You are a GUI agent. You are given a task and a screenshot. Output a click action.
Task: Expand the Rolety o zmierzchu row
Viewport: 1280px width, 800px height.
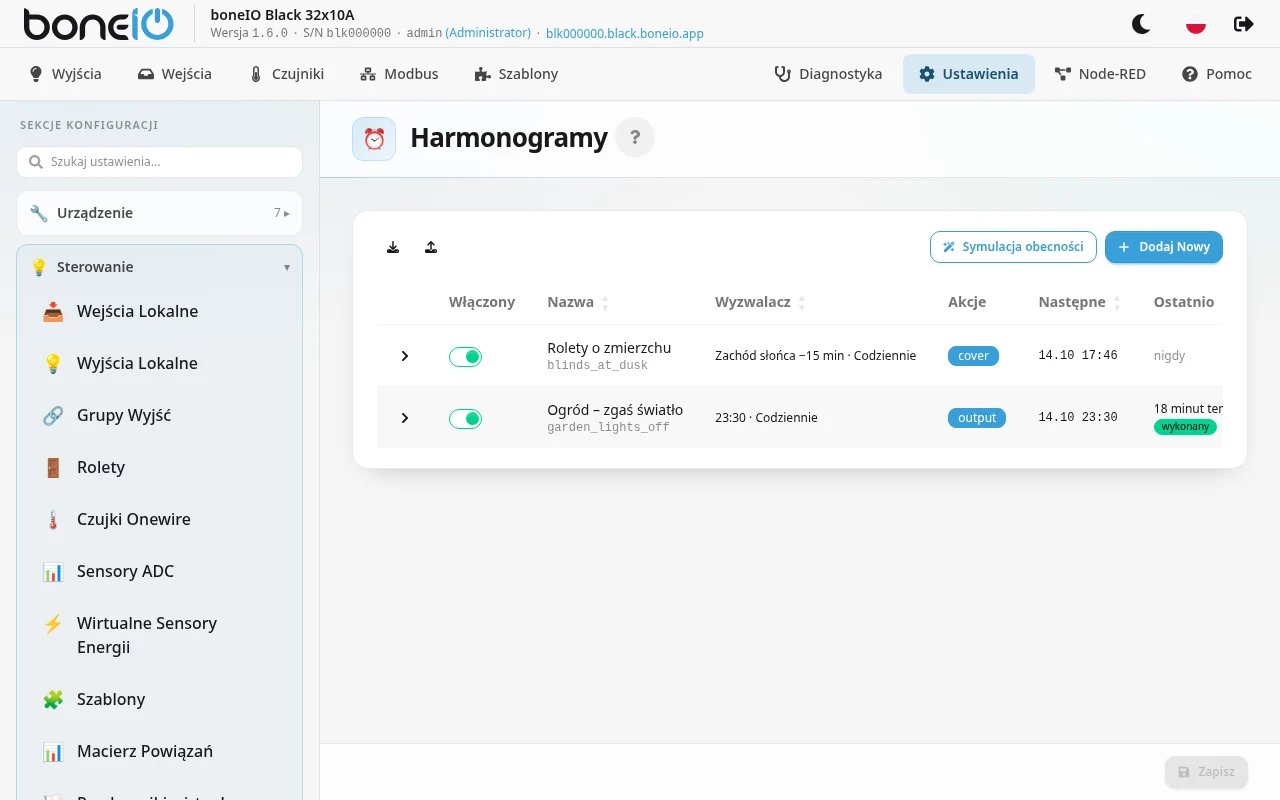click(x=404, y=356)
